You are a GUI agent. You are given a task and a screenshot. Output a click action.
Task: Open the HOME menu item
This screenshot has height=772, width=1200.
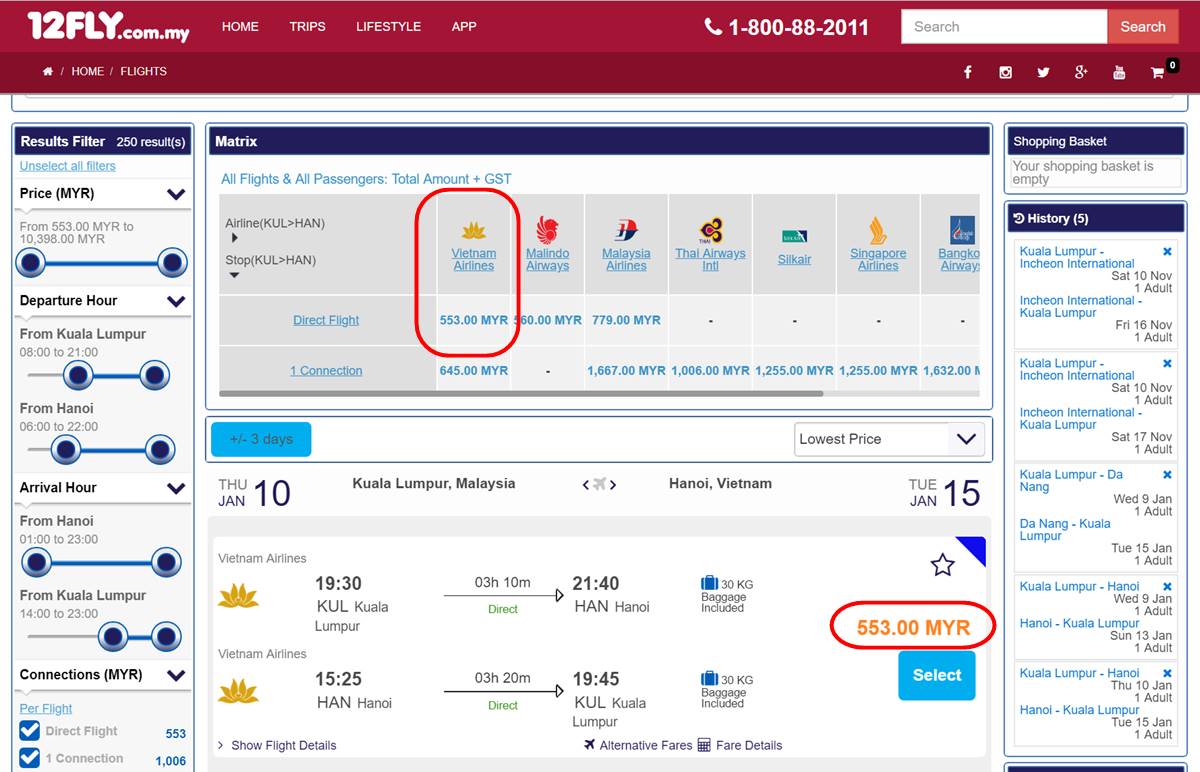click(240, 27)
